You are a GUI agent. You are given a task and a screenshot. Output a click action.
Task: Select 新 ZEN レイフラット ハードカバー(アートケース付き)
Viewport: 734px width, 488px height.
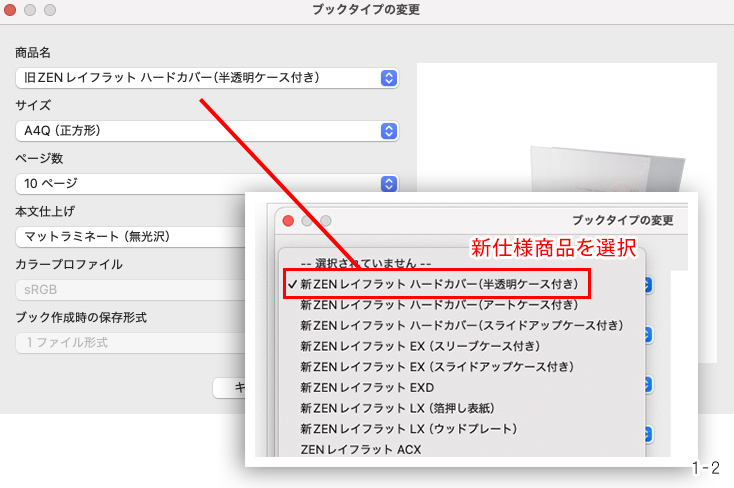(x=439, y=305)
